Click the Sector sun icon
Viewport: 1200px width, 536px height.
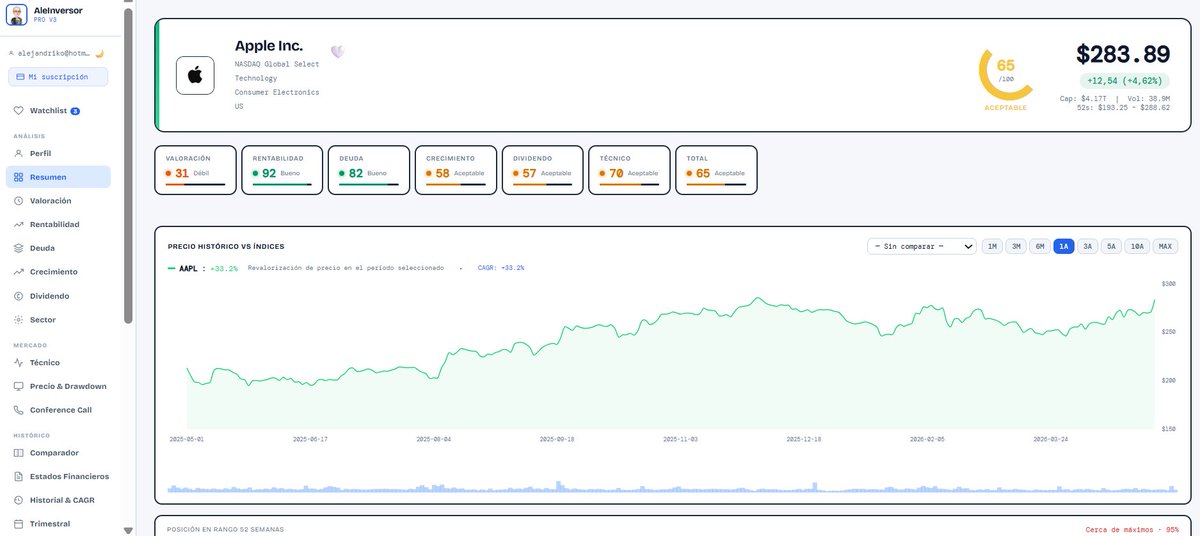[x=19, y=320]
